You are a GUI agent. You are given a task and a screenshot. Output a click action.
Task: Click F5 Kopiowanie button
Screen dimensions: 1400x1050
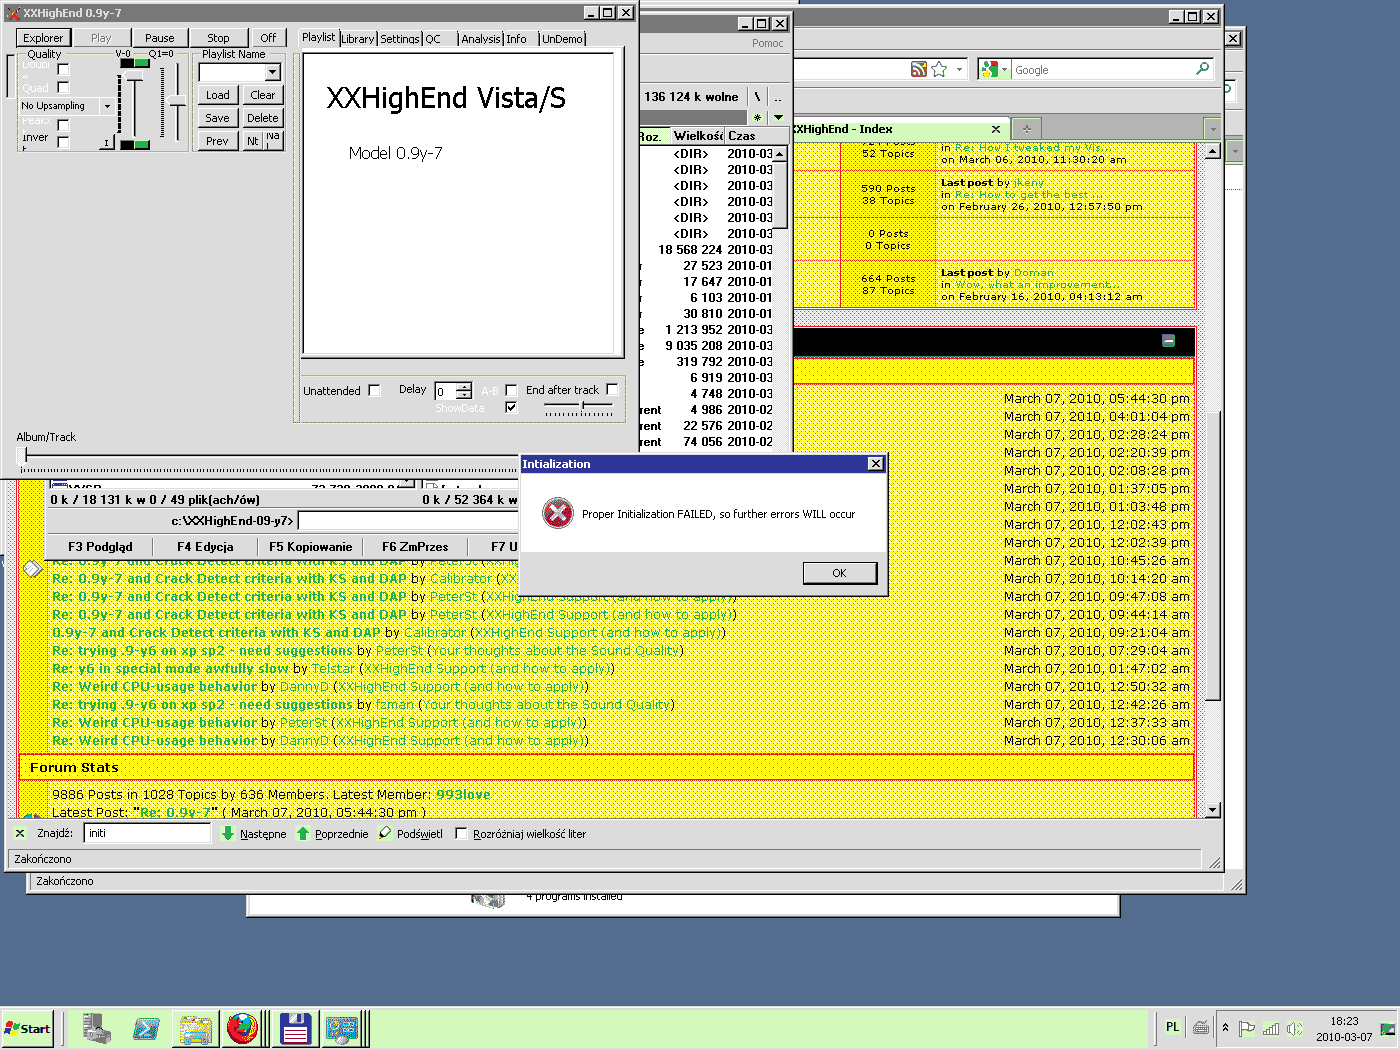tap(310, 547)
